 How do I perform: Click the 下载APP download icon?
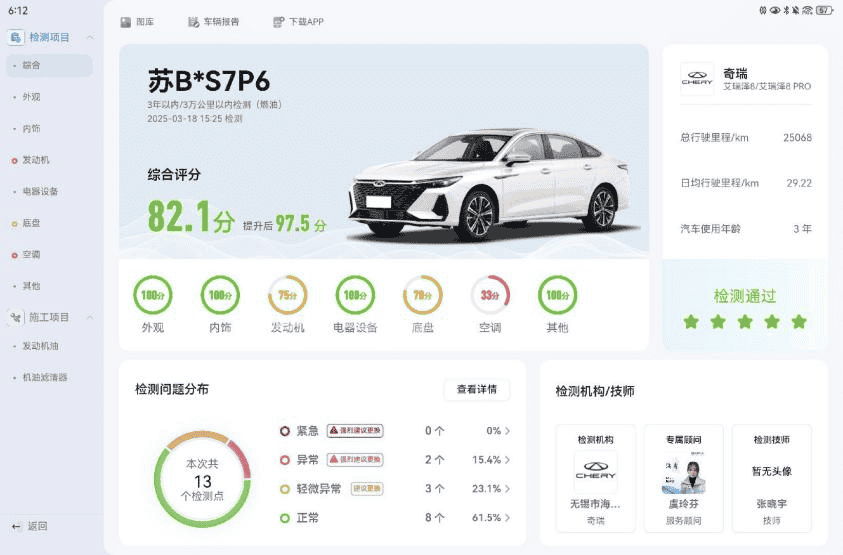278,22
